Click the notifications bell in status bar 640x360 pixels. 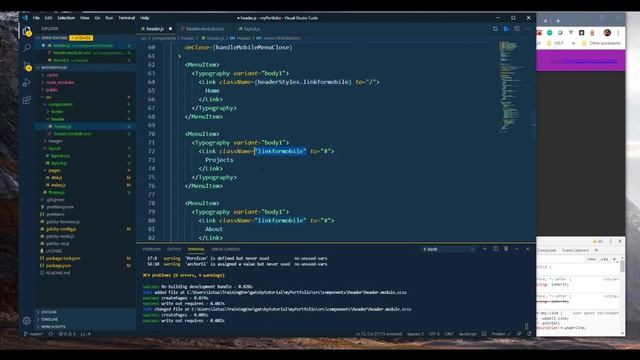click(x=529, y=334)
